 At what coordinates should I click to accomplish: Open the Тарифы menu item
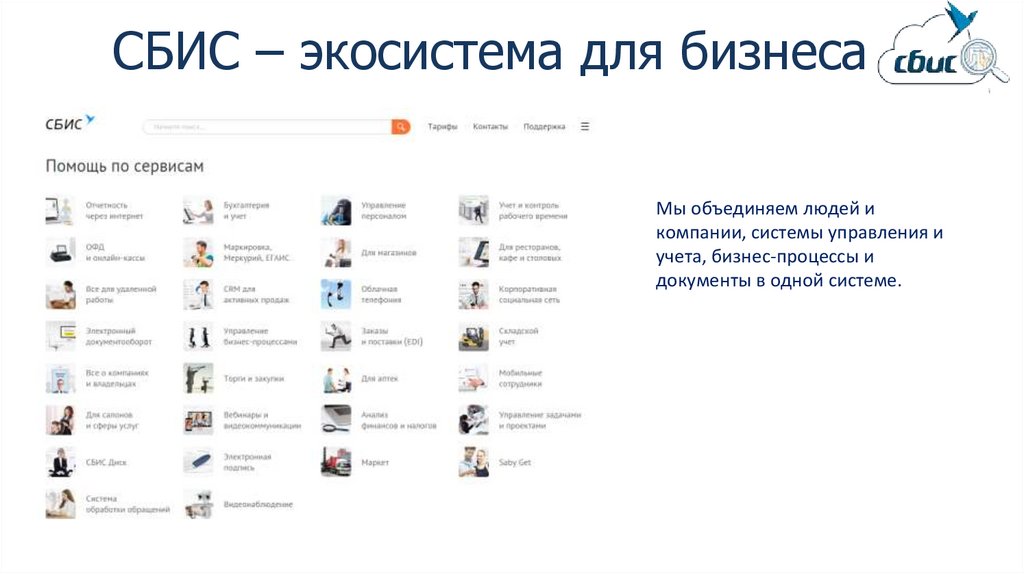coord(442,127)
